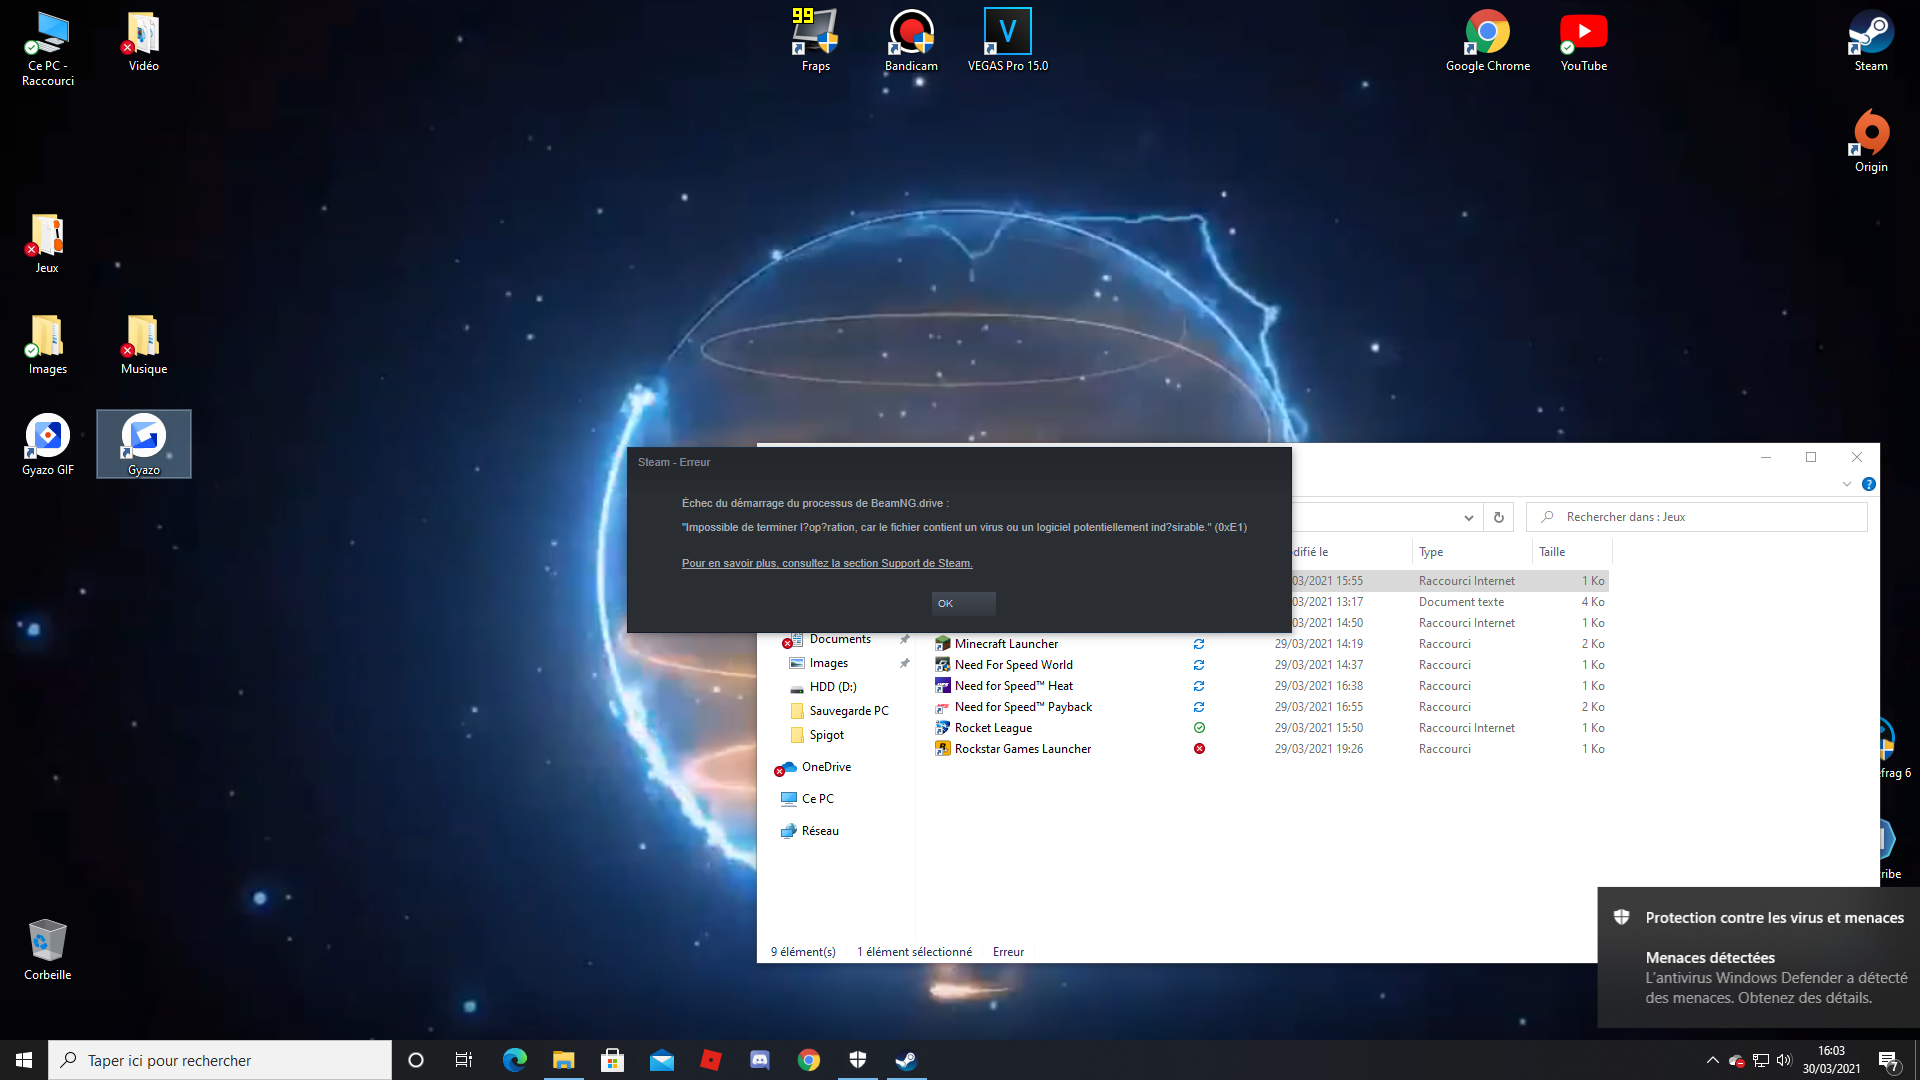Select Minecraft Launcher in file list
The height and width of the screenshot is (1080, 1920).
(x=1006, y=644)
